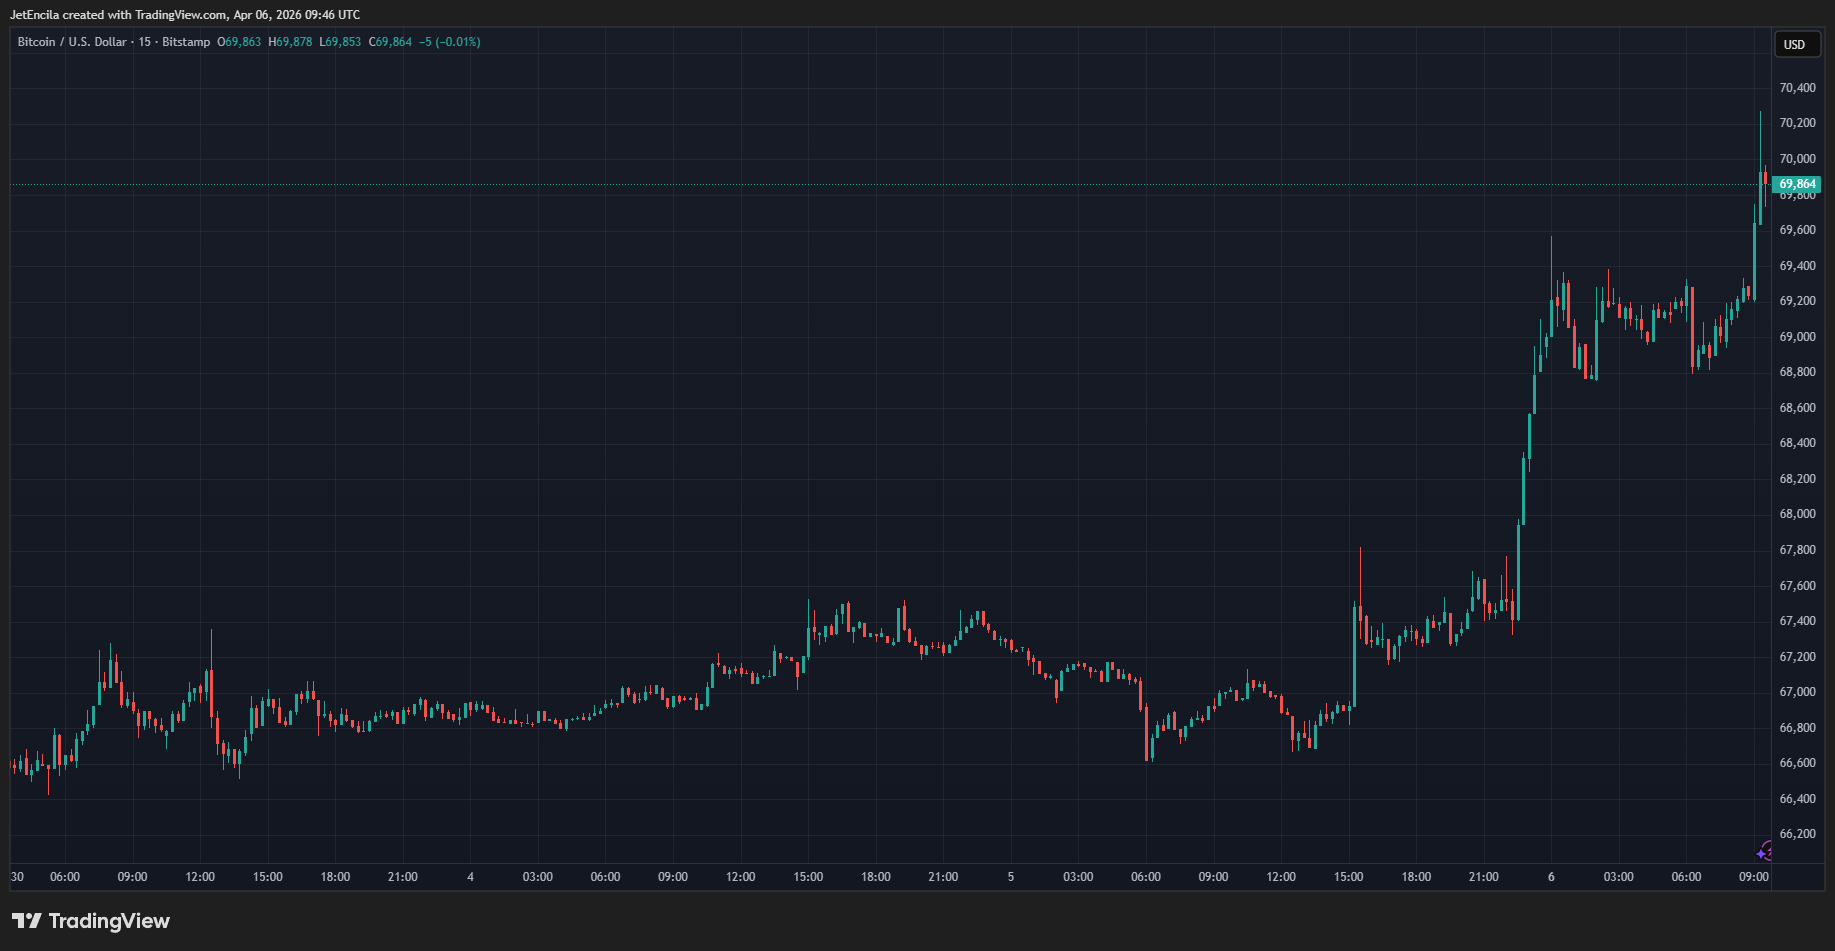The image size is (1835, 951).
Task: Click the date label 4 on time axis
Action: [x=470, y=877]
